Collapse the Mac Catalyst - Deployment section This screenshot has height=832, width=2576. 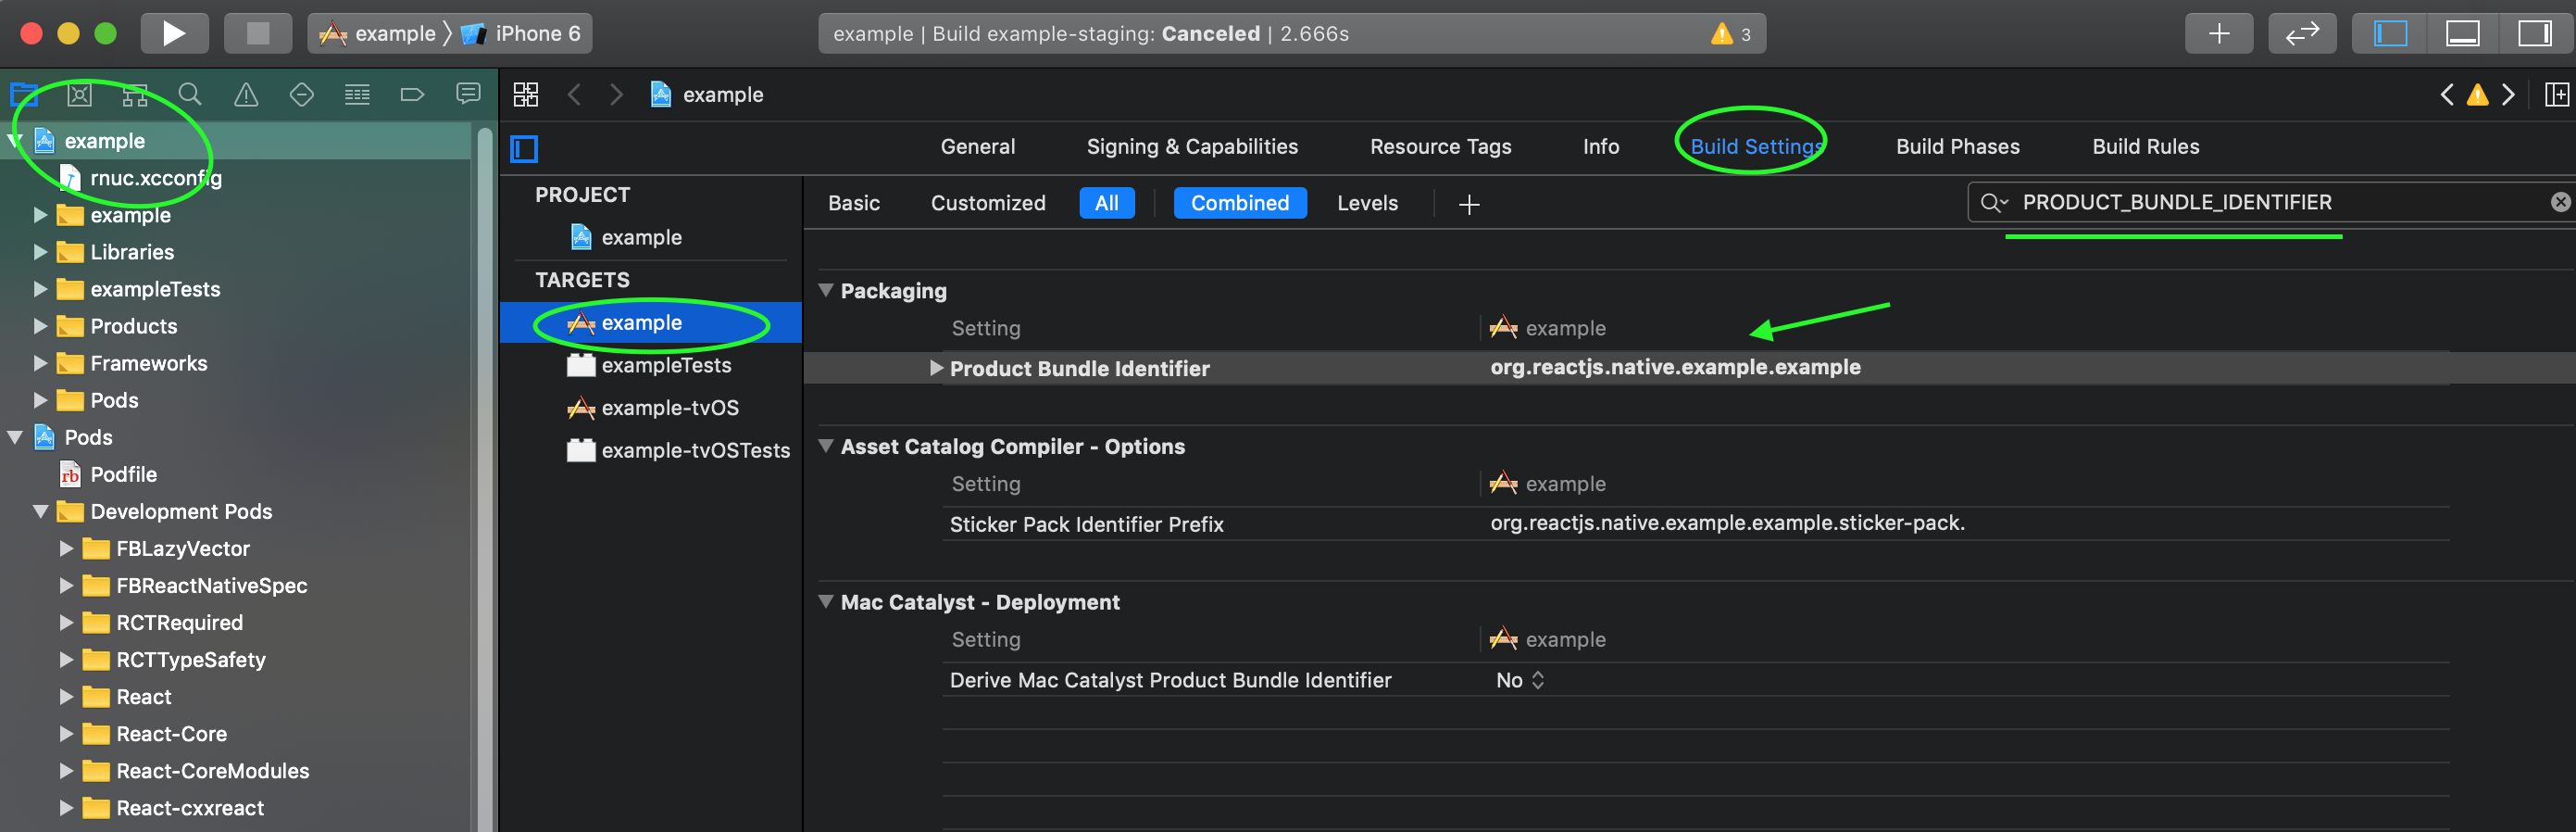click(826, 602)
